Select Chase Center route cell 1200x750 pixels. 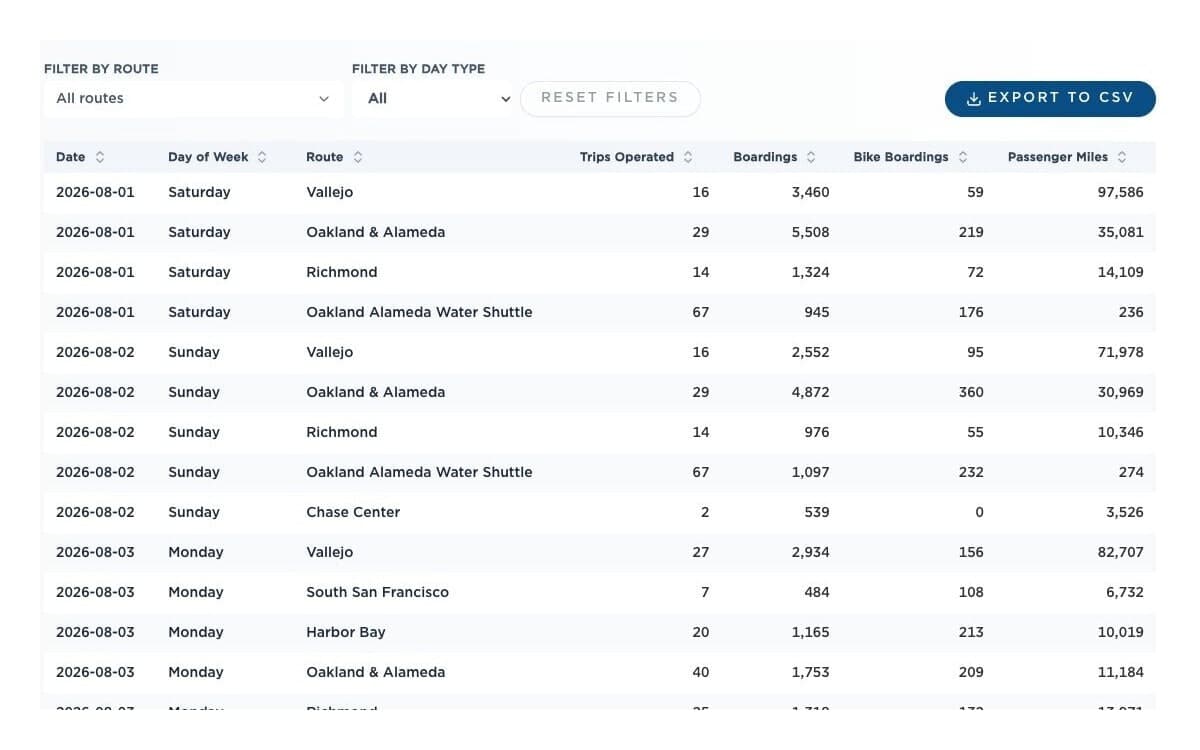353,512
